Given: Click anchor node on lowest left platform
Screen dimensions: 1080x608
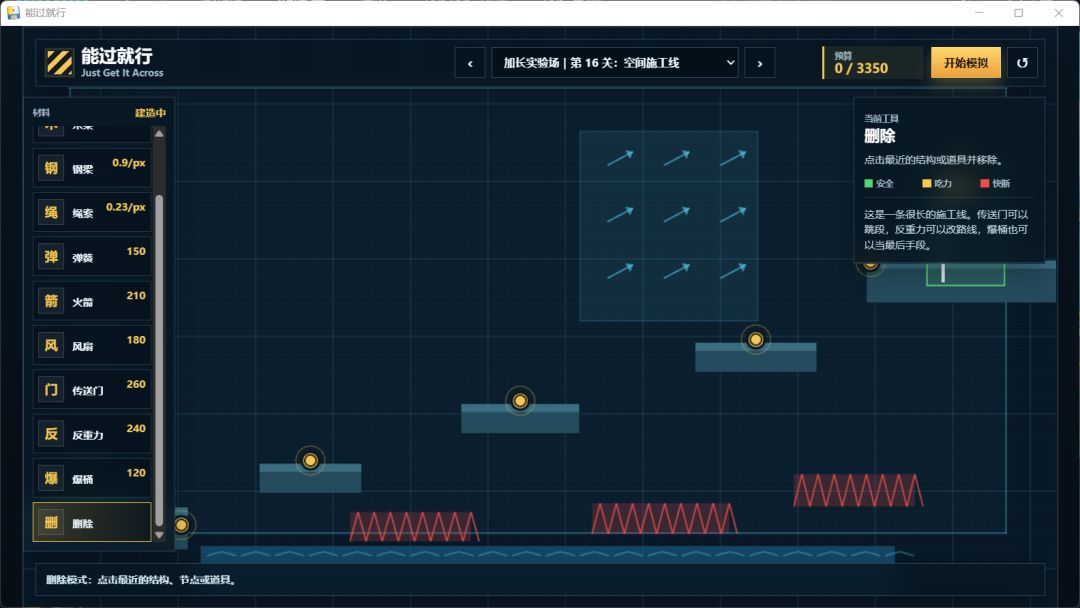Looking at the screenshot, I should pos(310,460).
